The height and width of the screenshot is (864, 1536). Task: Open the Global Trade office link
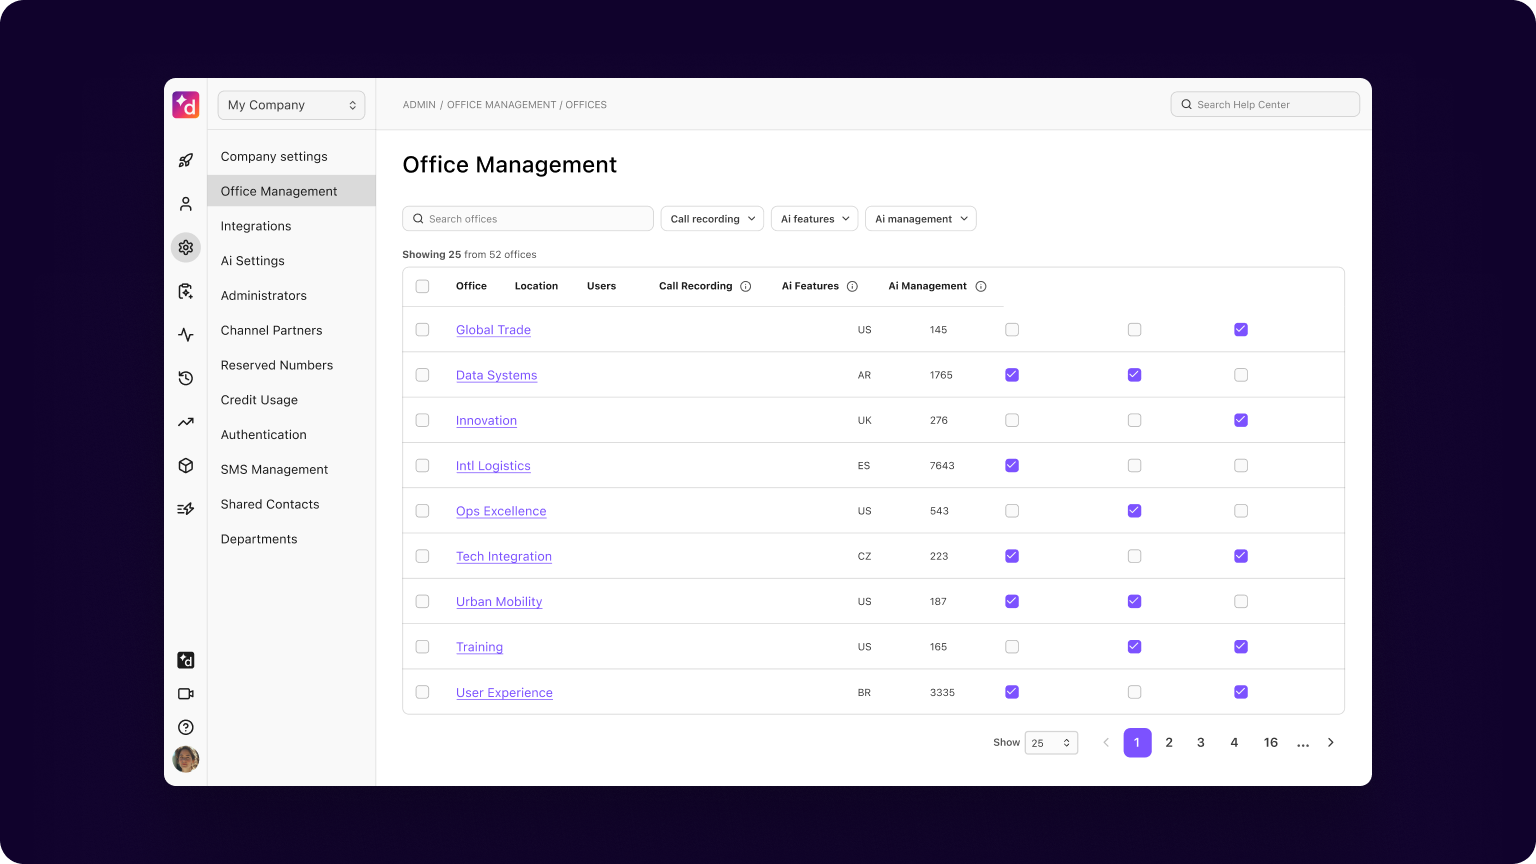tap(493, 330)
